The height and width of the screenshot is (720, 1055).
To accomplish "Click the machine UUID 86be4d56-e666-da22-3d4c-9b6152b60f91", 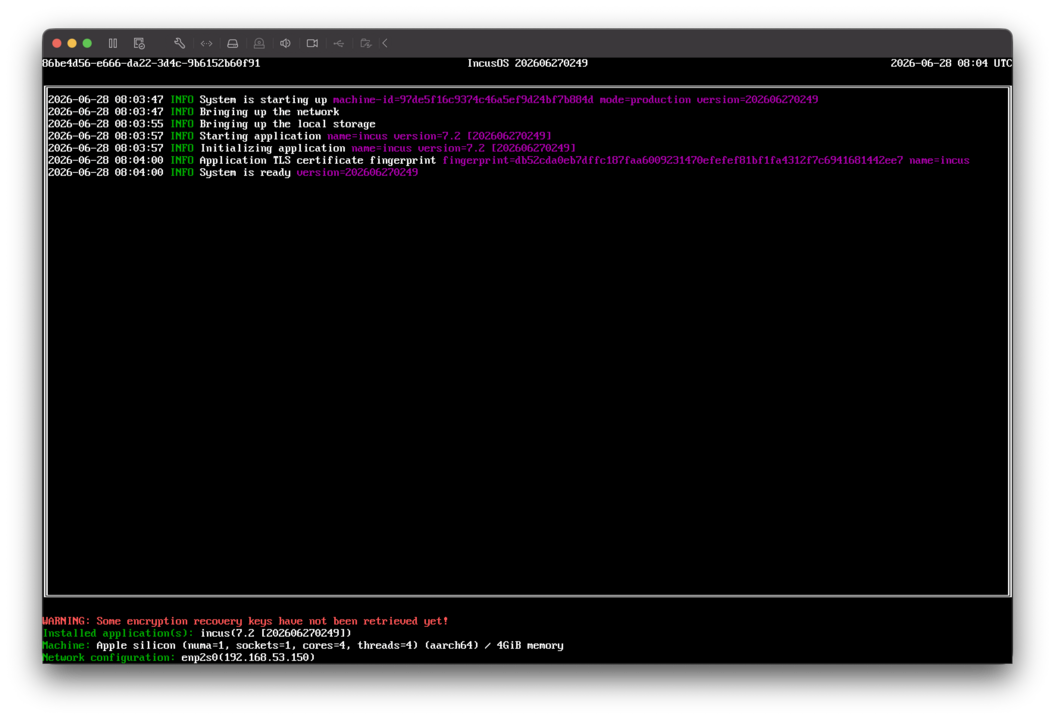I will [151, 63].
